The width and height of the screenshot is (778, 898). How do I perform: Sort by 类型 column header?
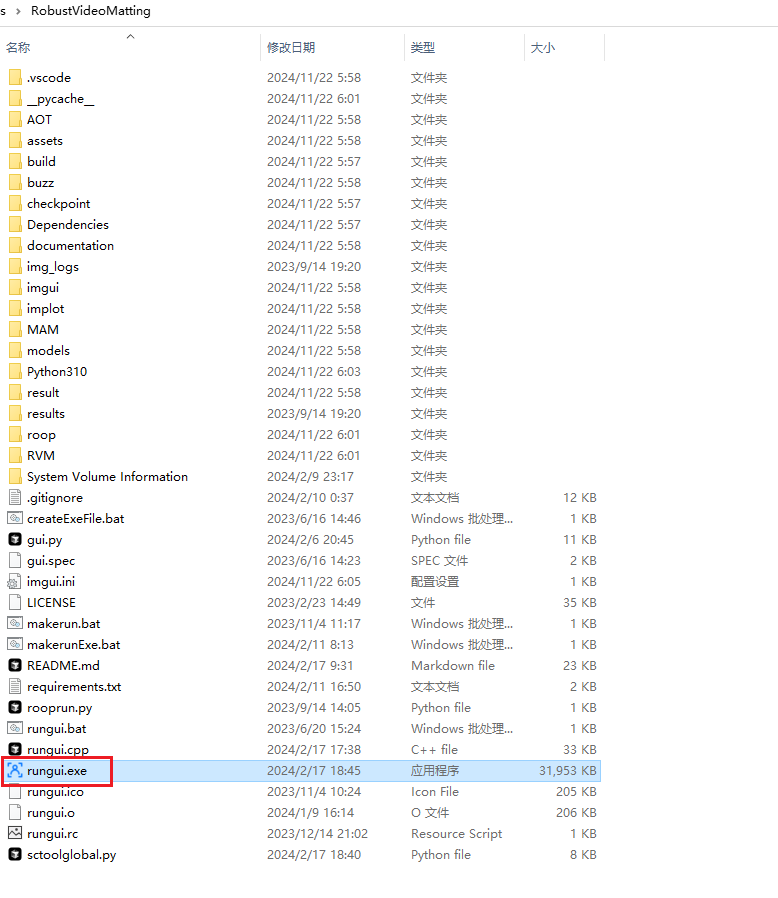[x=423, y=48]
